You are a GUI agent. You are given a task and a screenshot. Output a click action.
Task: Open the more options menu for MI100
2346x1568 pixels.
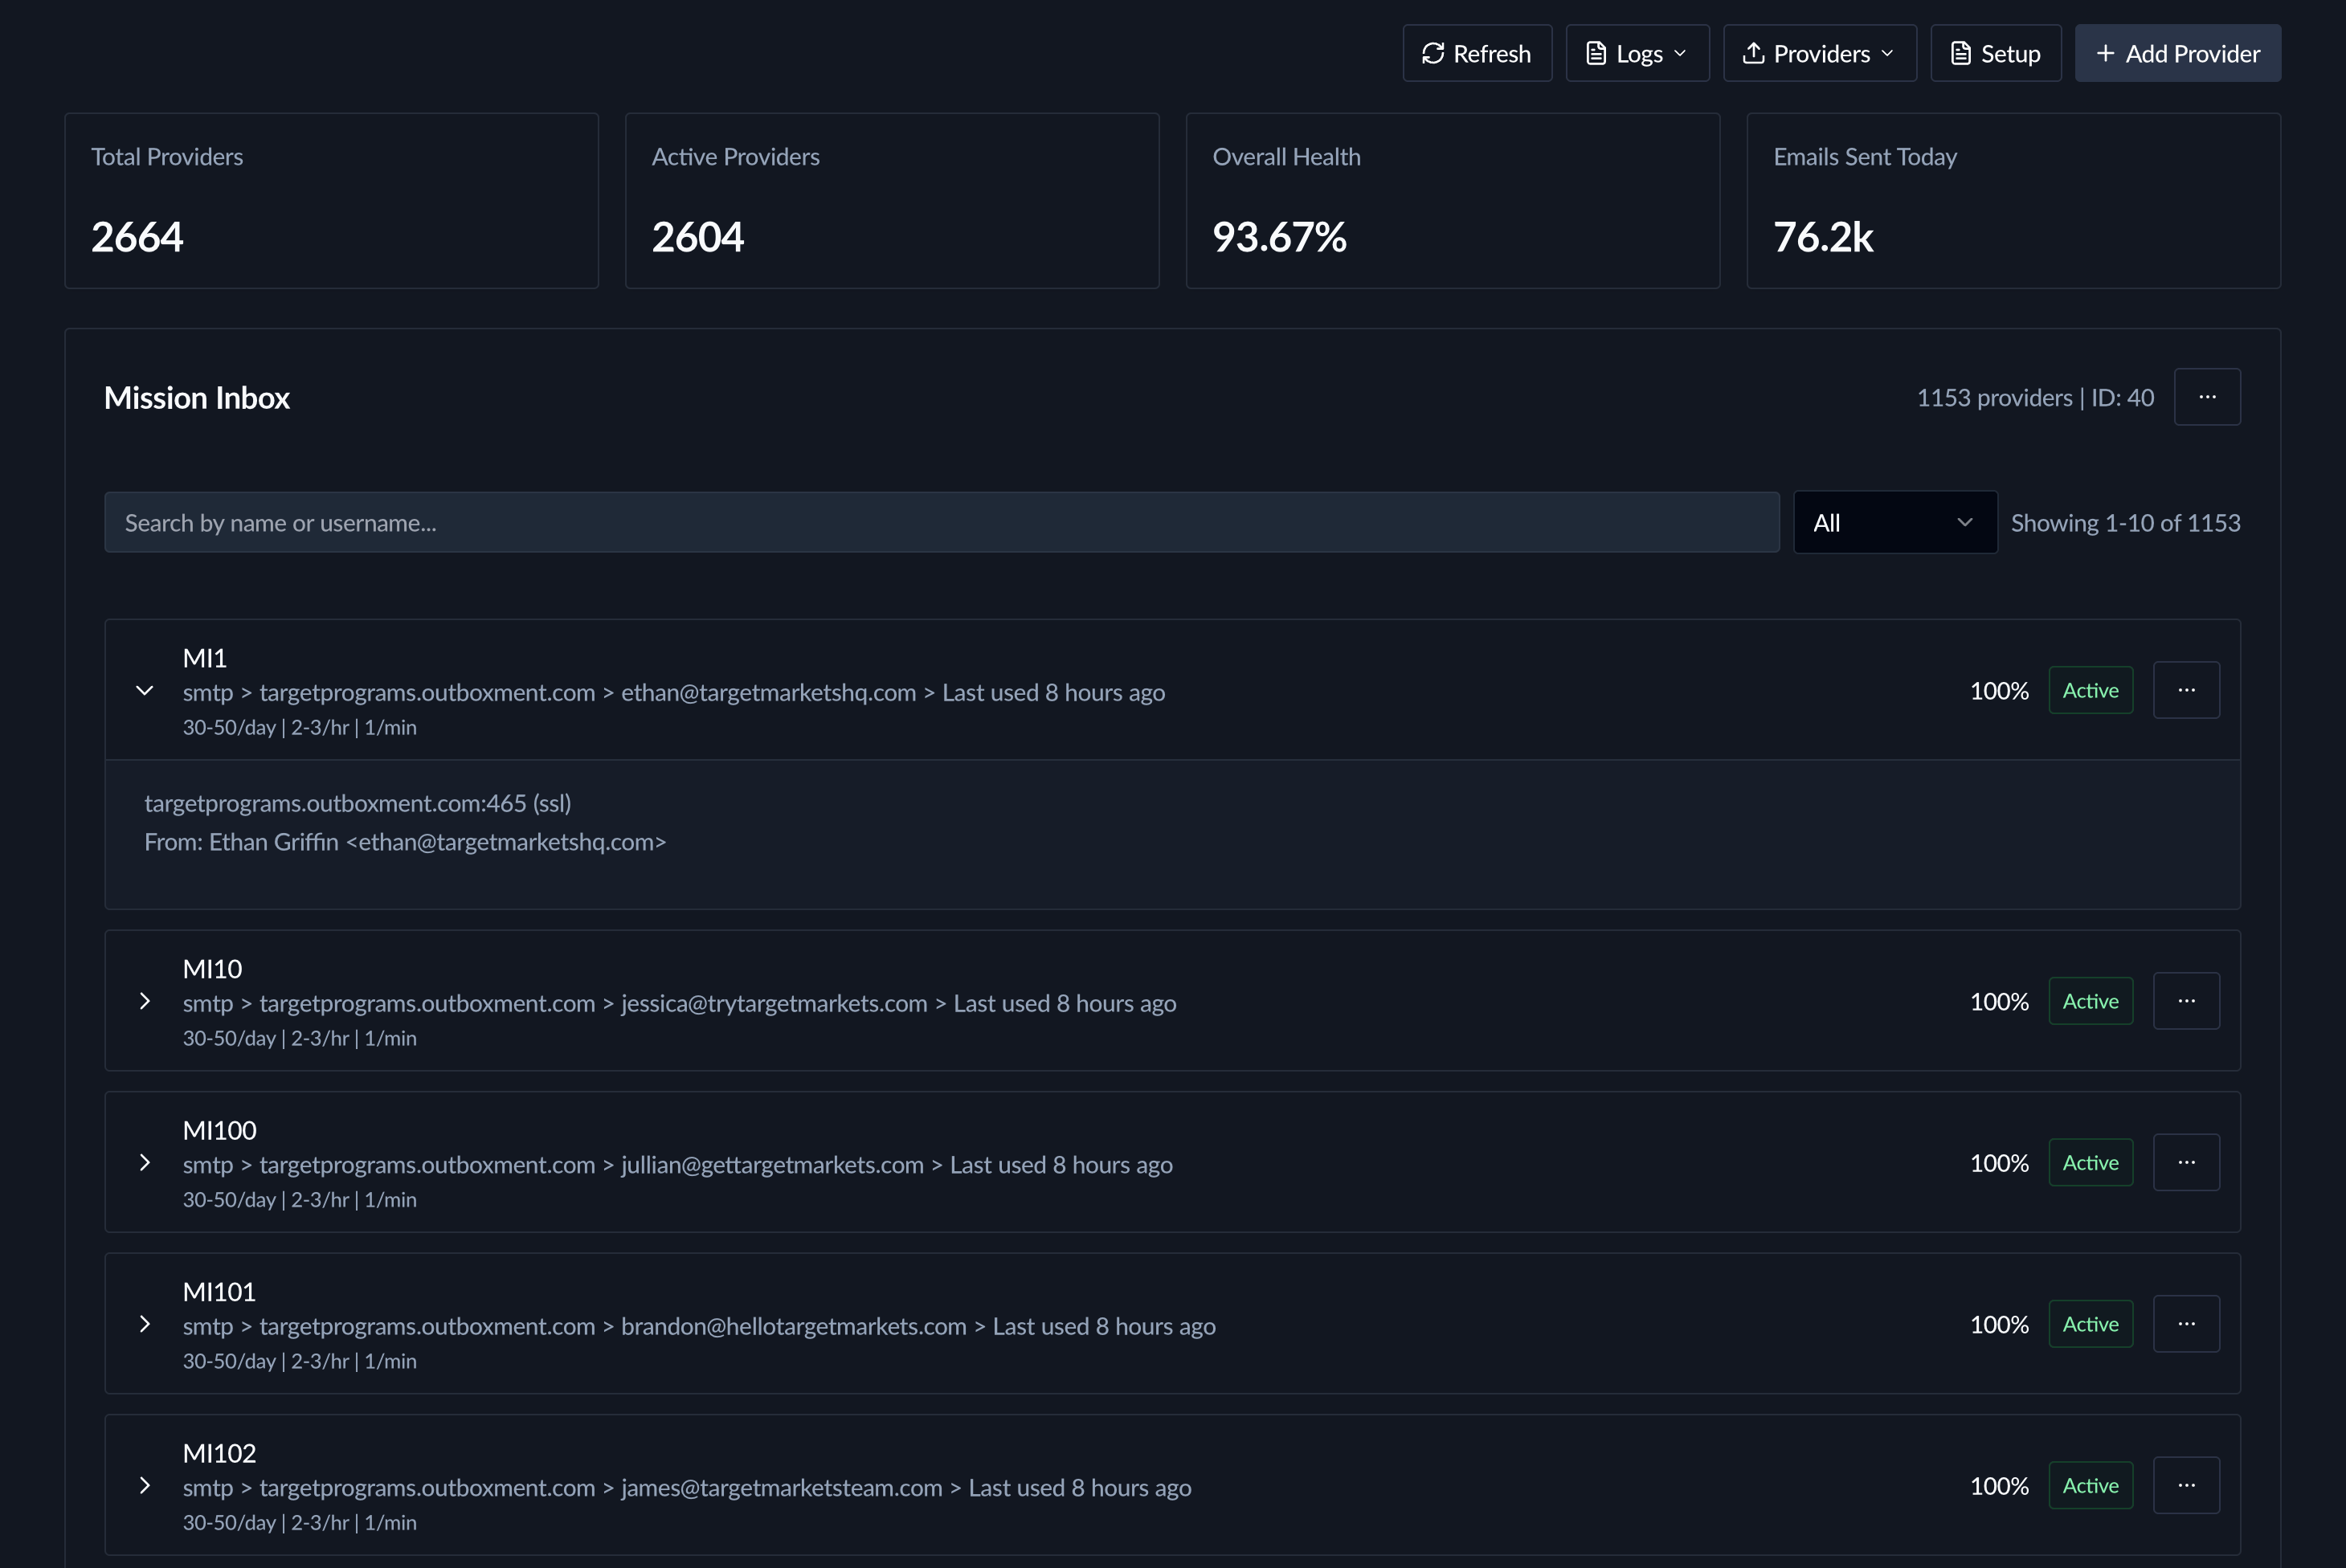[2186, 1162]
